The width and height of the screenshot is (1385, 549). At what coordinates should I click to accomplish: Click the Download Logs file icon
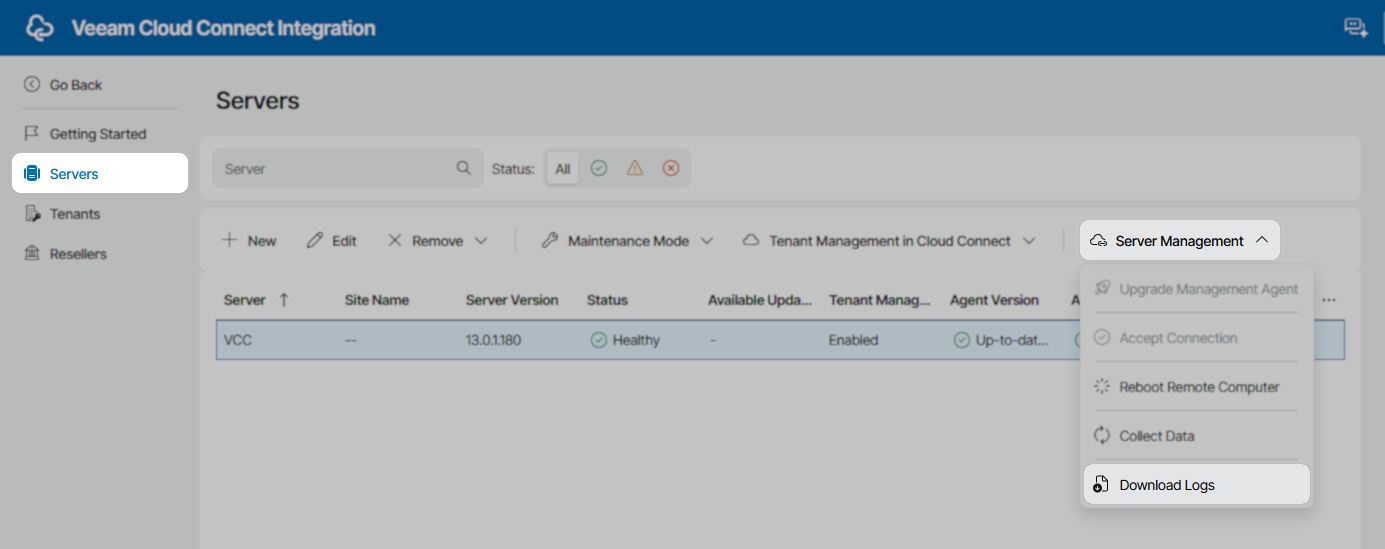click(1101, 485)
